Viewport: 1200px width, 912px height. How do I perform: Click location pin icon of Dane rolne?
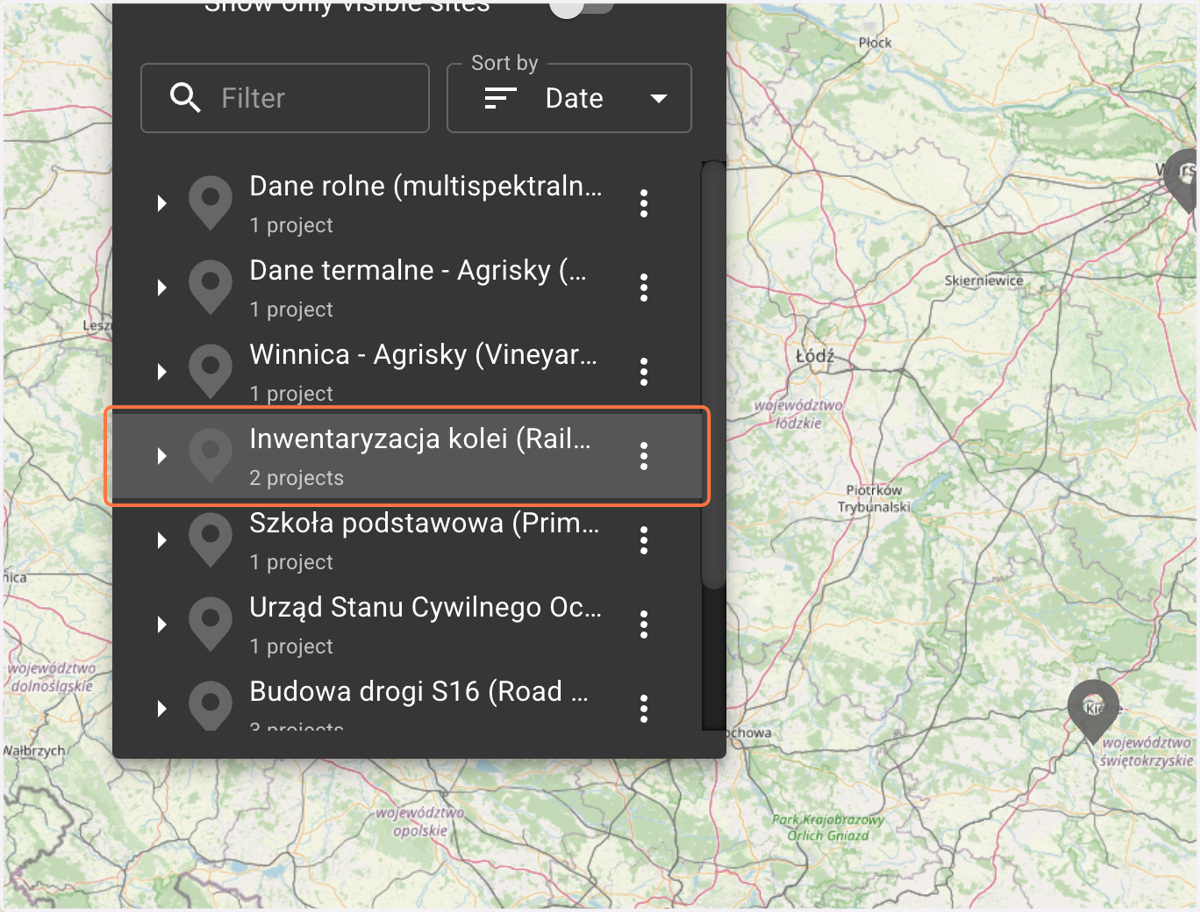pos(210,203)
